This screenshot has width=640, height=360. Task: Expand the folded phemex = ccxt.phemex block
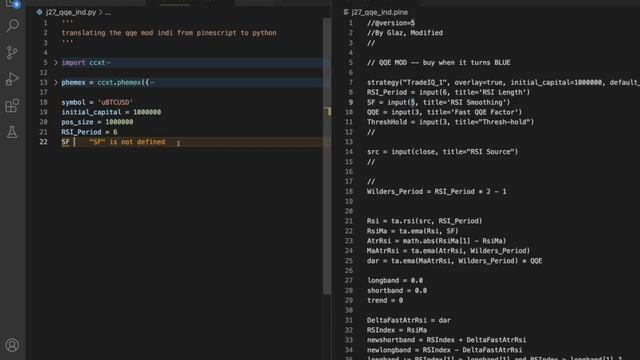[x=56, y=82]
